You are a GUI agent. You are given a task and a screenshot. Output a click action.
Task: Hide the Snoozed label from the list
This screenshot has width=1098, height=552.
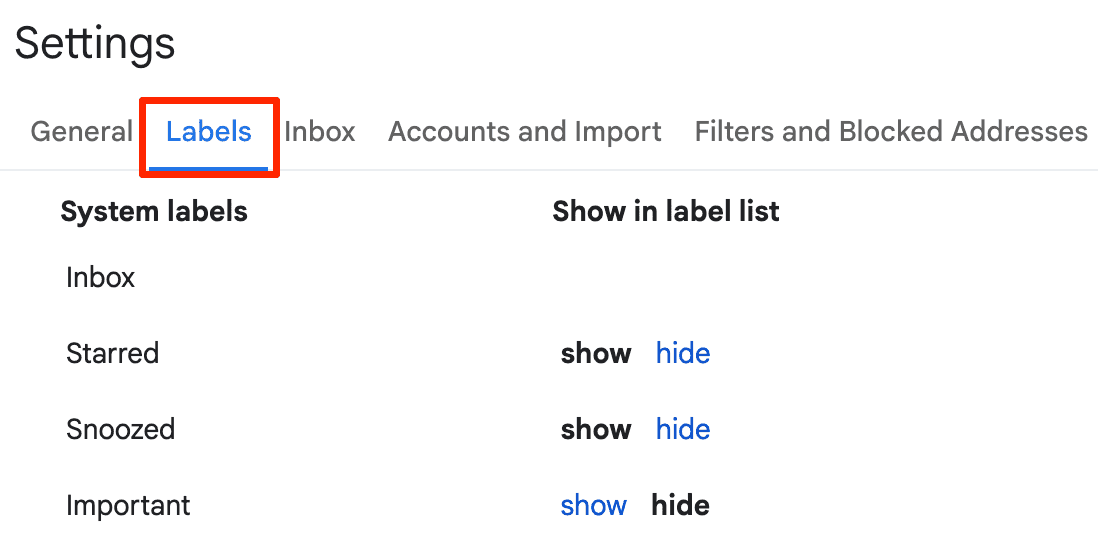683,430
